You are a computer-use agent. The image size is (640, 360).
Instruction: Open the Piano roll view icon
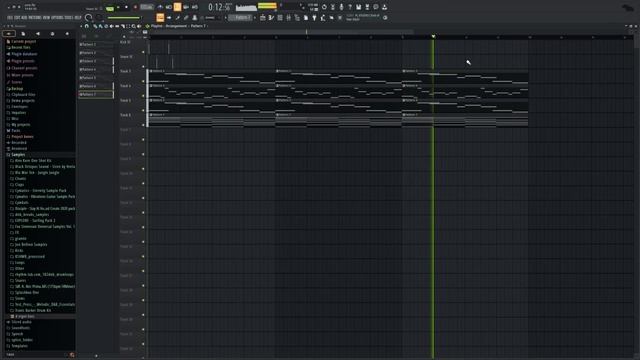click(x=271, y=18)
